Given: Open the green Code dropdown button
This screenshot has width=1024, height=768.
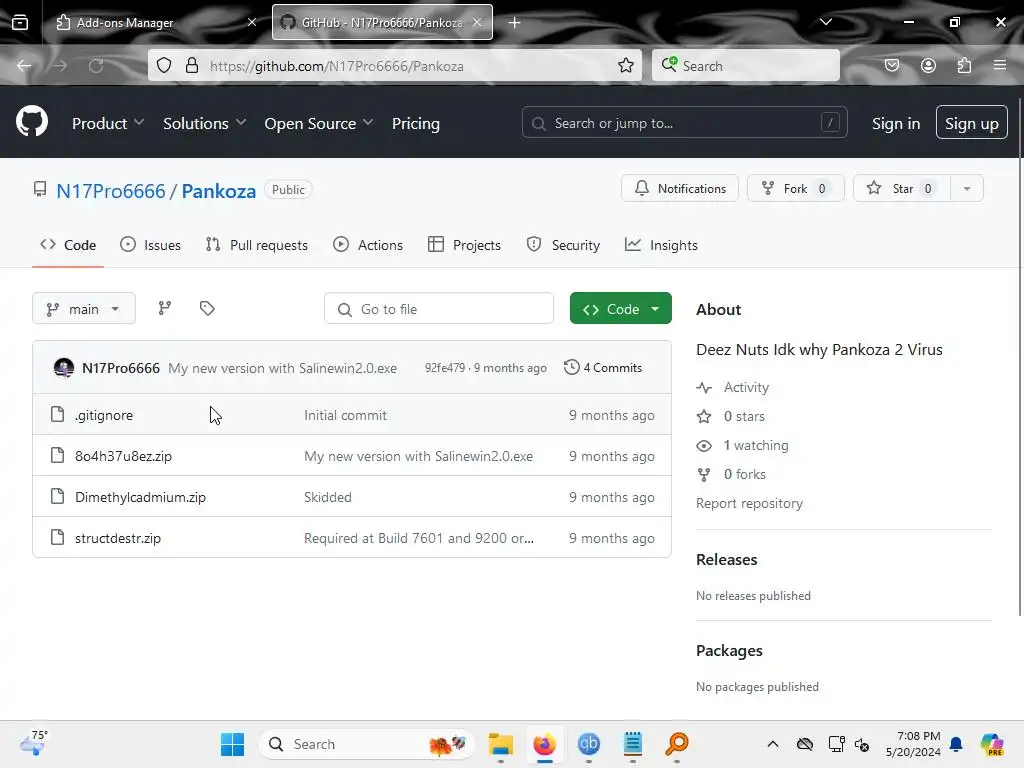Looking at the screenshot, I should coord(620,308).
